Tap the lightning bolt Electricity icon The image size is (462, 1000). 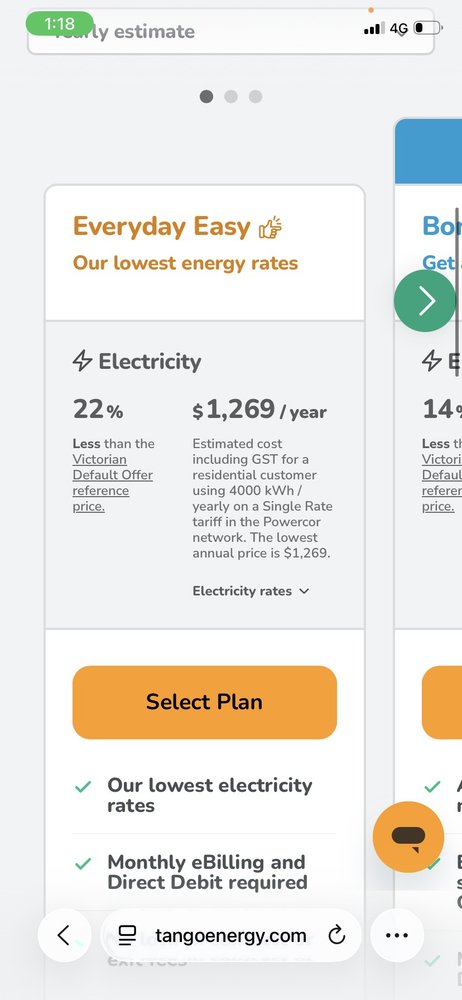click(82, 361)
